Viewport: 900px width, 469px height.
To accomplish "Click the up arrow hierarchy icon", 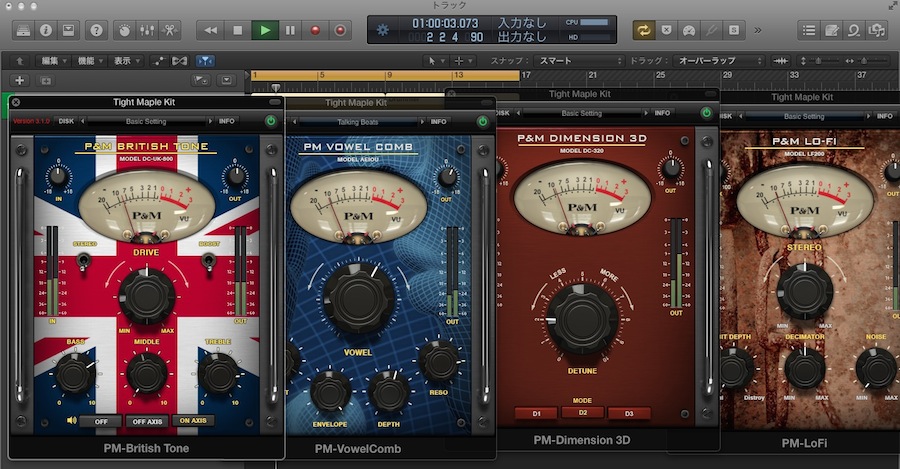I will pyautogui.click(x=20, y=60).
